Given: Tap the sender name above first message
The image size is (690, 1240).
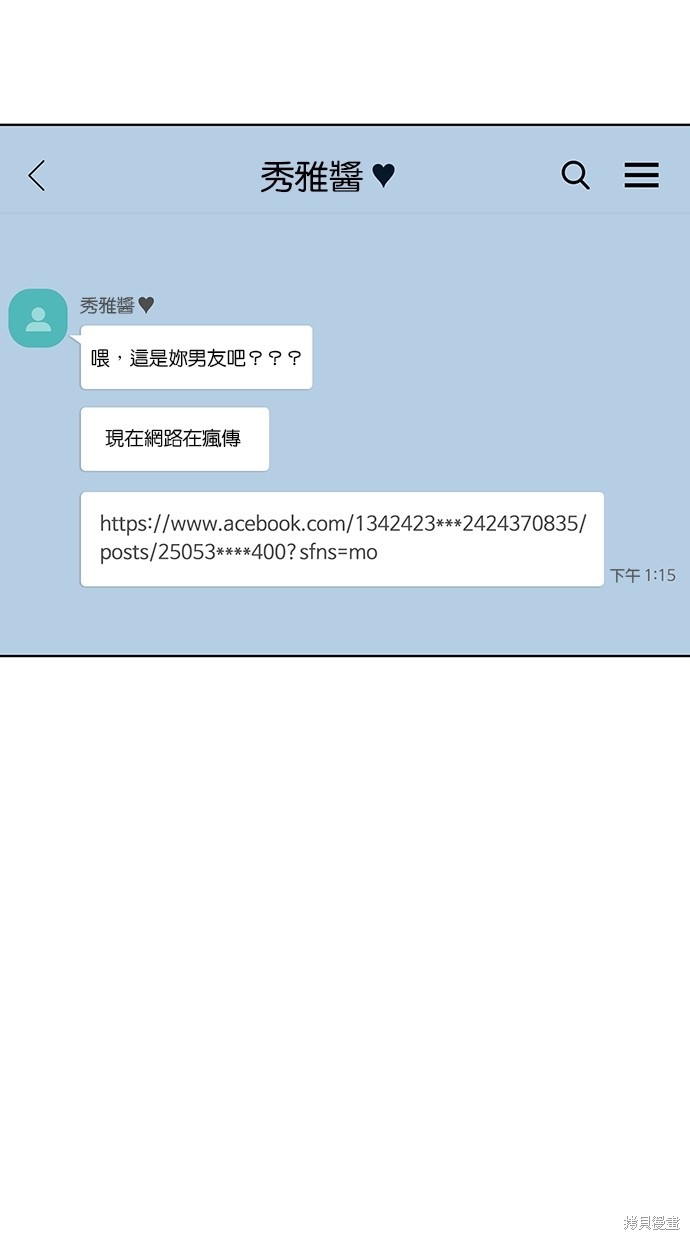Looking at the screenshot, I should pyautogui.click(x=107, y=305).
